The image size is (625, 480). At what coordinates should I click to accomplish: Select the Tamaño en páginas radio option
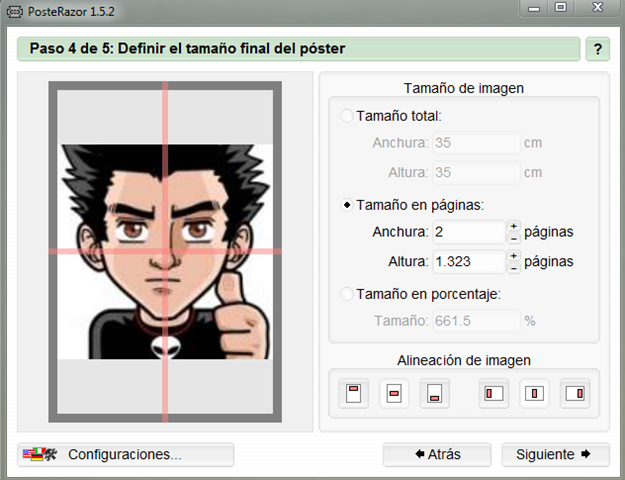[x=346, y=205]
